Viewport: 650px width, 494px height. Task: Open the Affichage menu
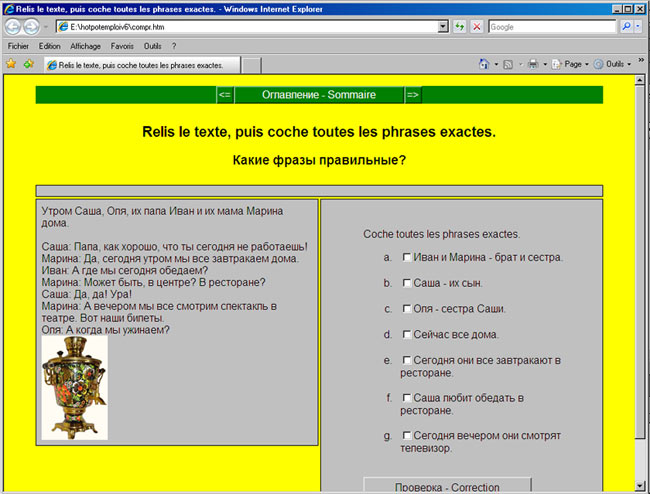pyautogui.click(x=85, y=46)
